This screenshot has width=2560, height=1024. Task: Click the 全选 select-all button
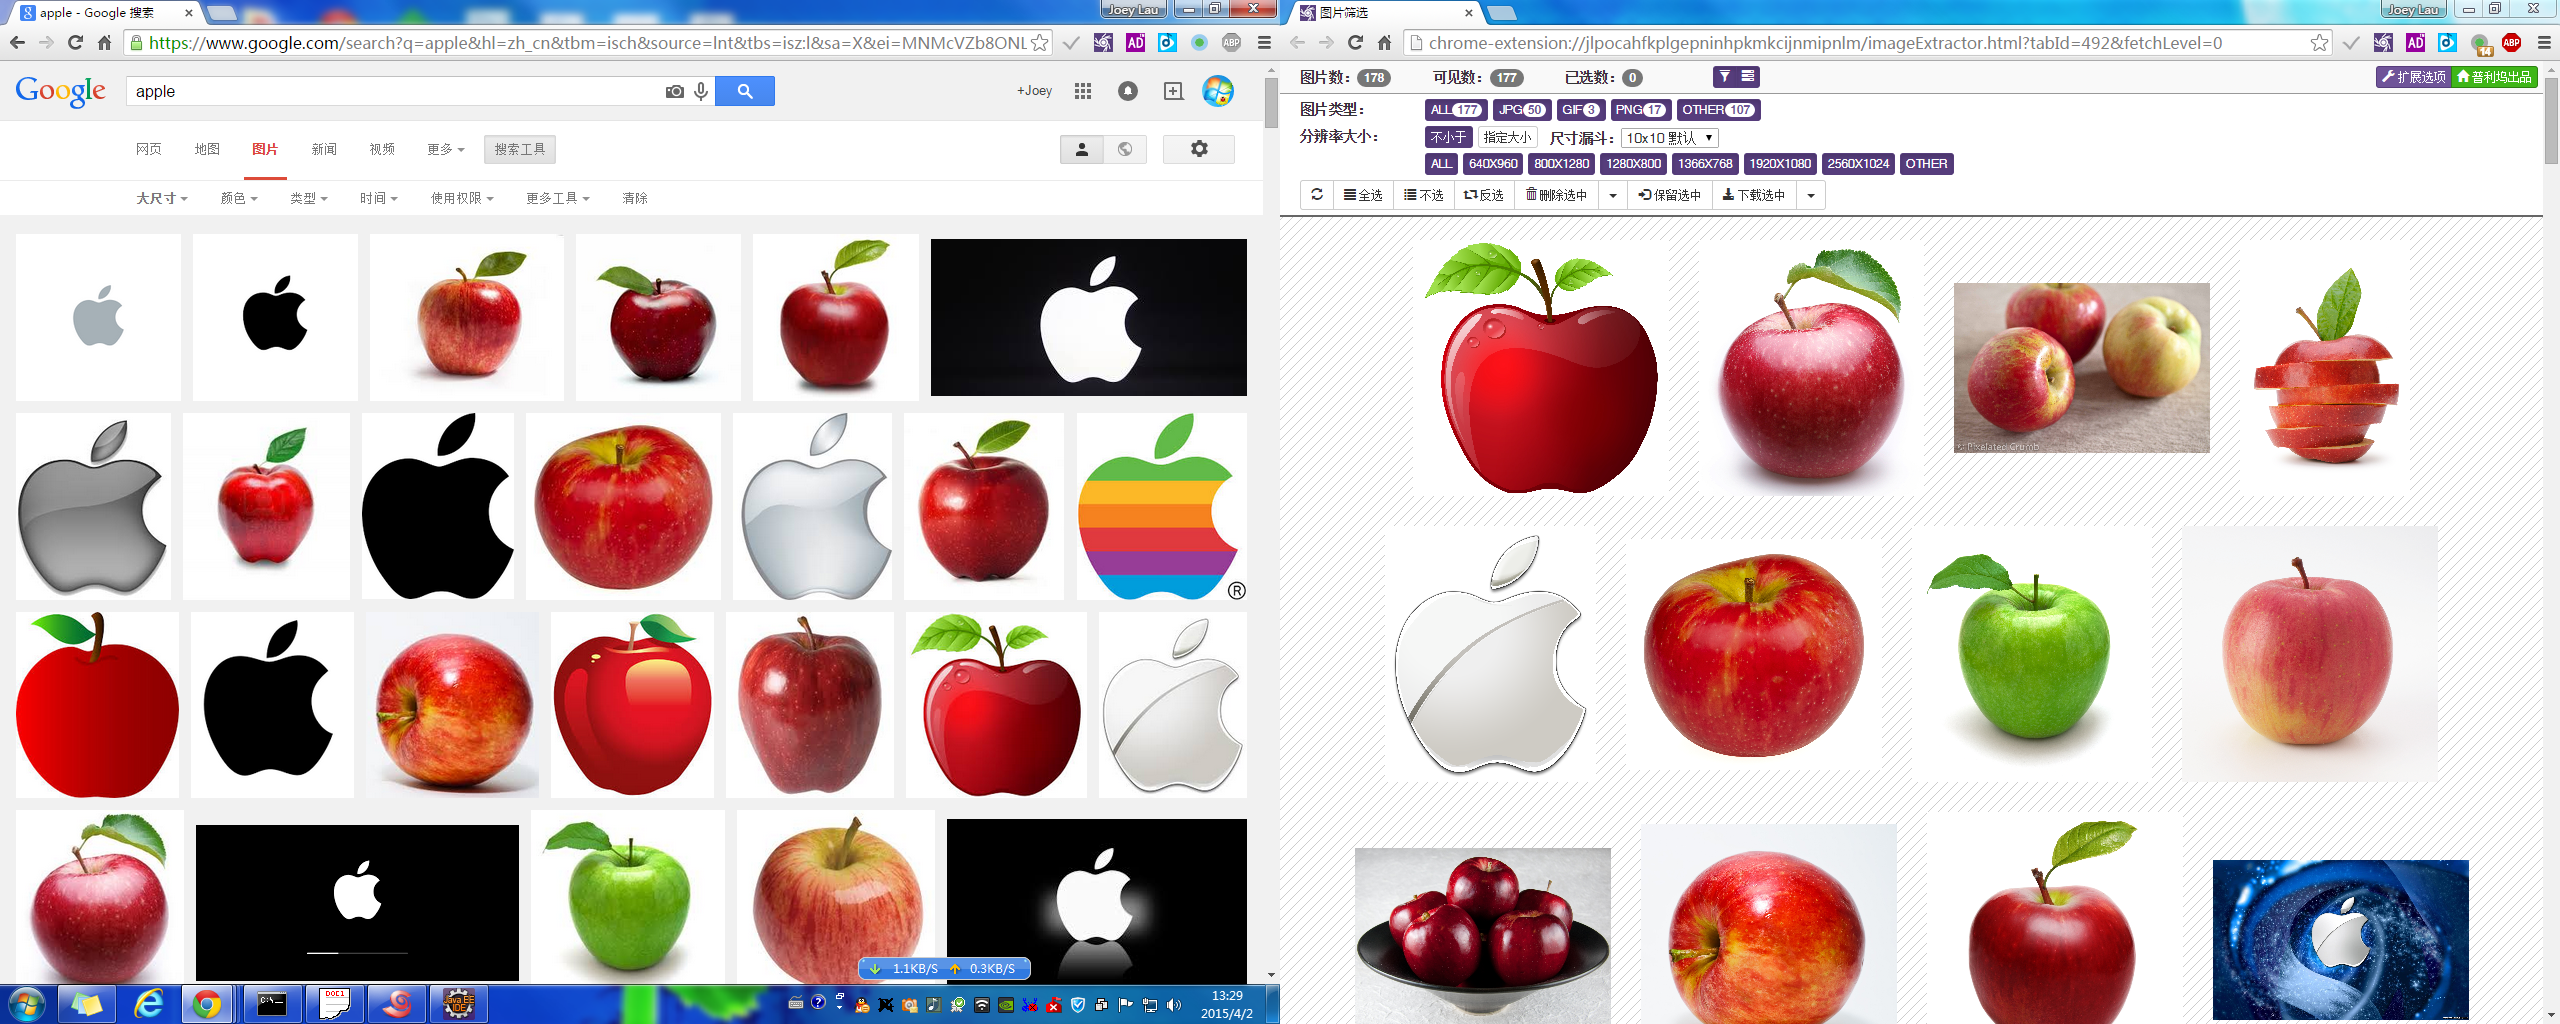pos(1363,195)
